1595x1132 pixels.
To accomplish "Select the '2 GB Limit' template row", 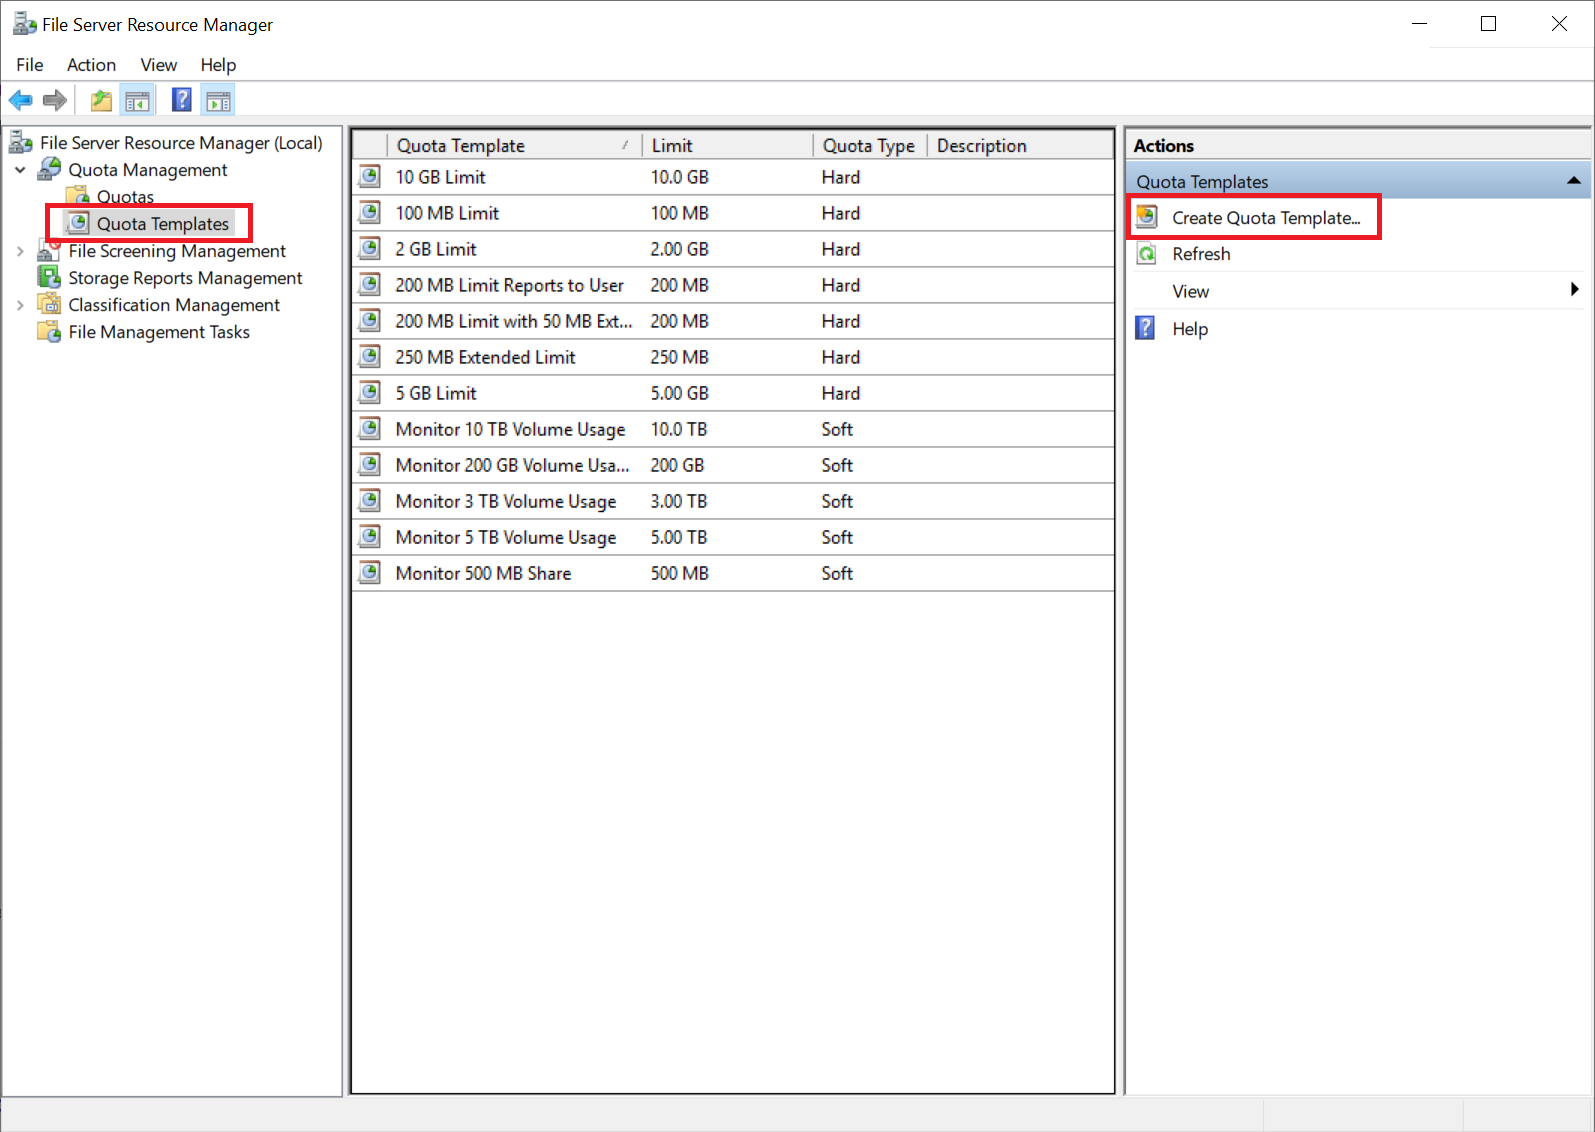I will [733, 249].
